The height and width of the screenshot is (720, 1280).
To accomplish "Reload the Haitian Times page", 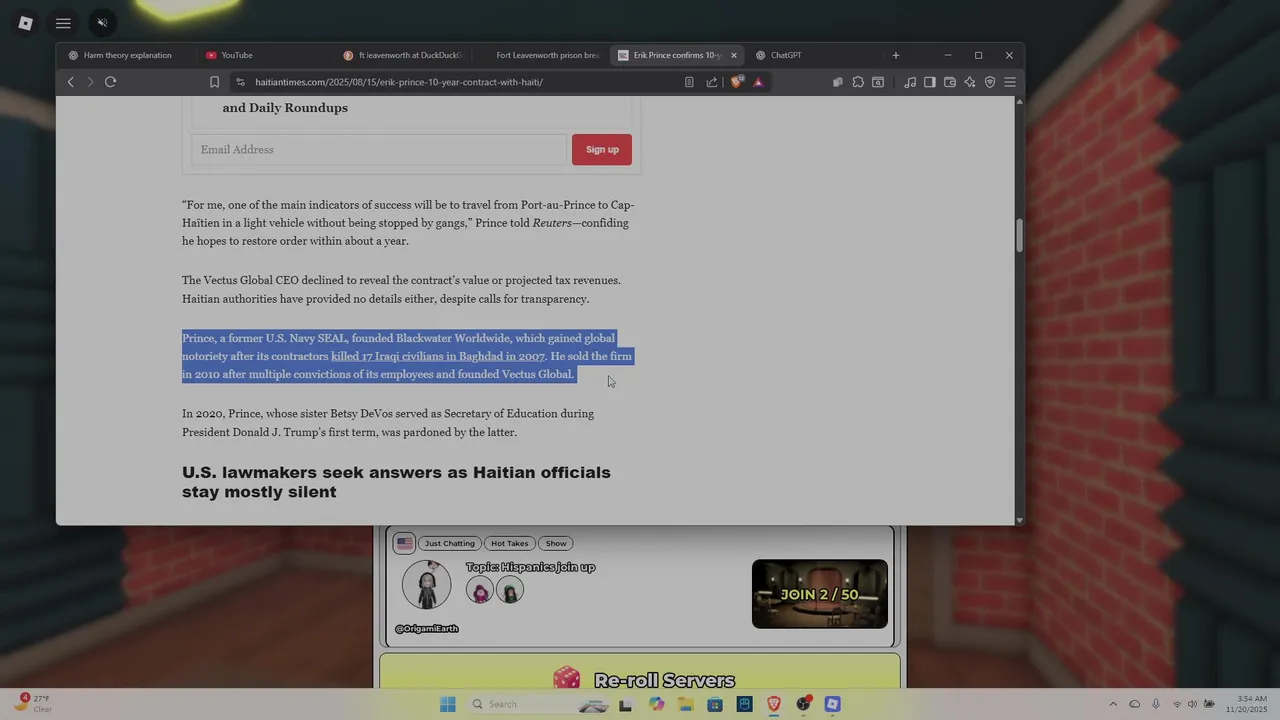I will point(111,82).
